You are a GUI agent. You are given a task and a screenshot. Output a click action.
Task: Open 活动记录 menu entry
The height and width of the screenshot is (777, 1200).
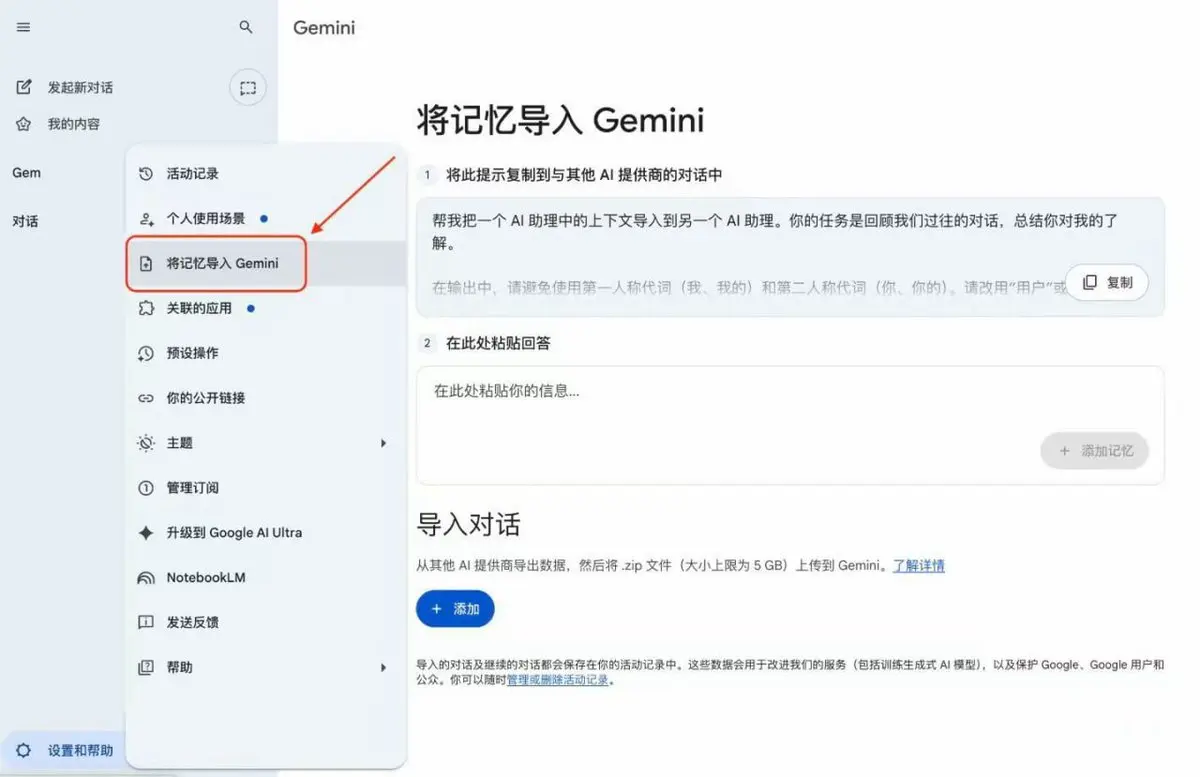pyautogui.click(x=265, y=174)
